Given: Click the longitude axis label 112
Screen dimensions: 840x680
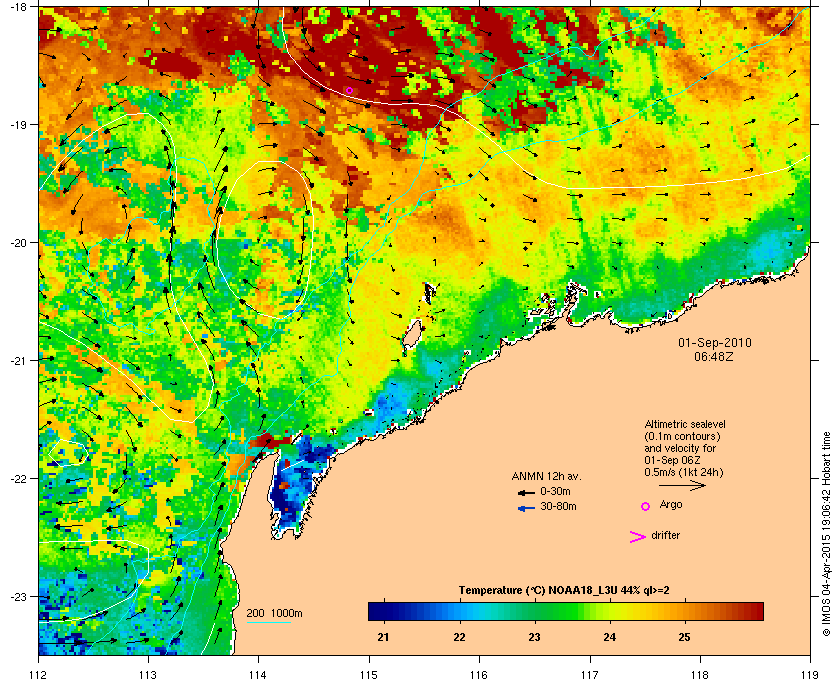Looking at the screenshot, I should tap(38, 675).
